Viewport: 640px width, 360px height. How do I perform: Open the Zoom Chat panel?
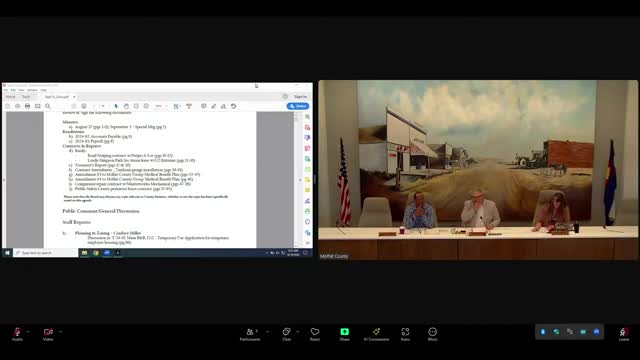[x=287, y=334]
